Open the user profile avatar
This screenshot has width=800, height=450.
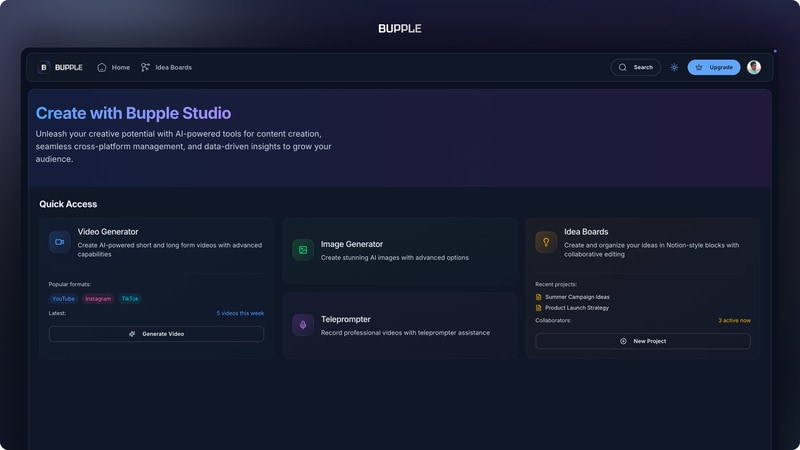(x=754, y=67)
